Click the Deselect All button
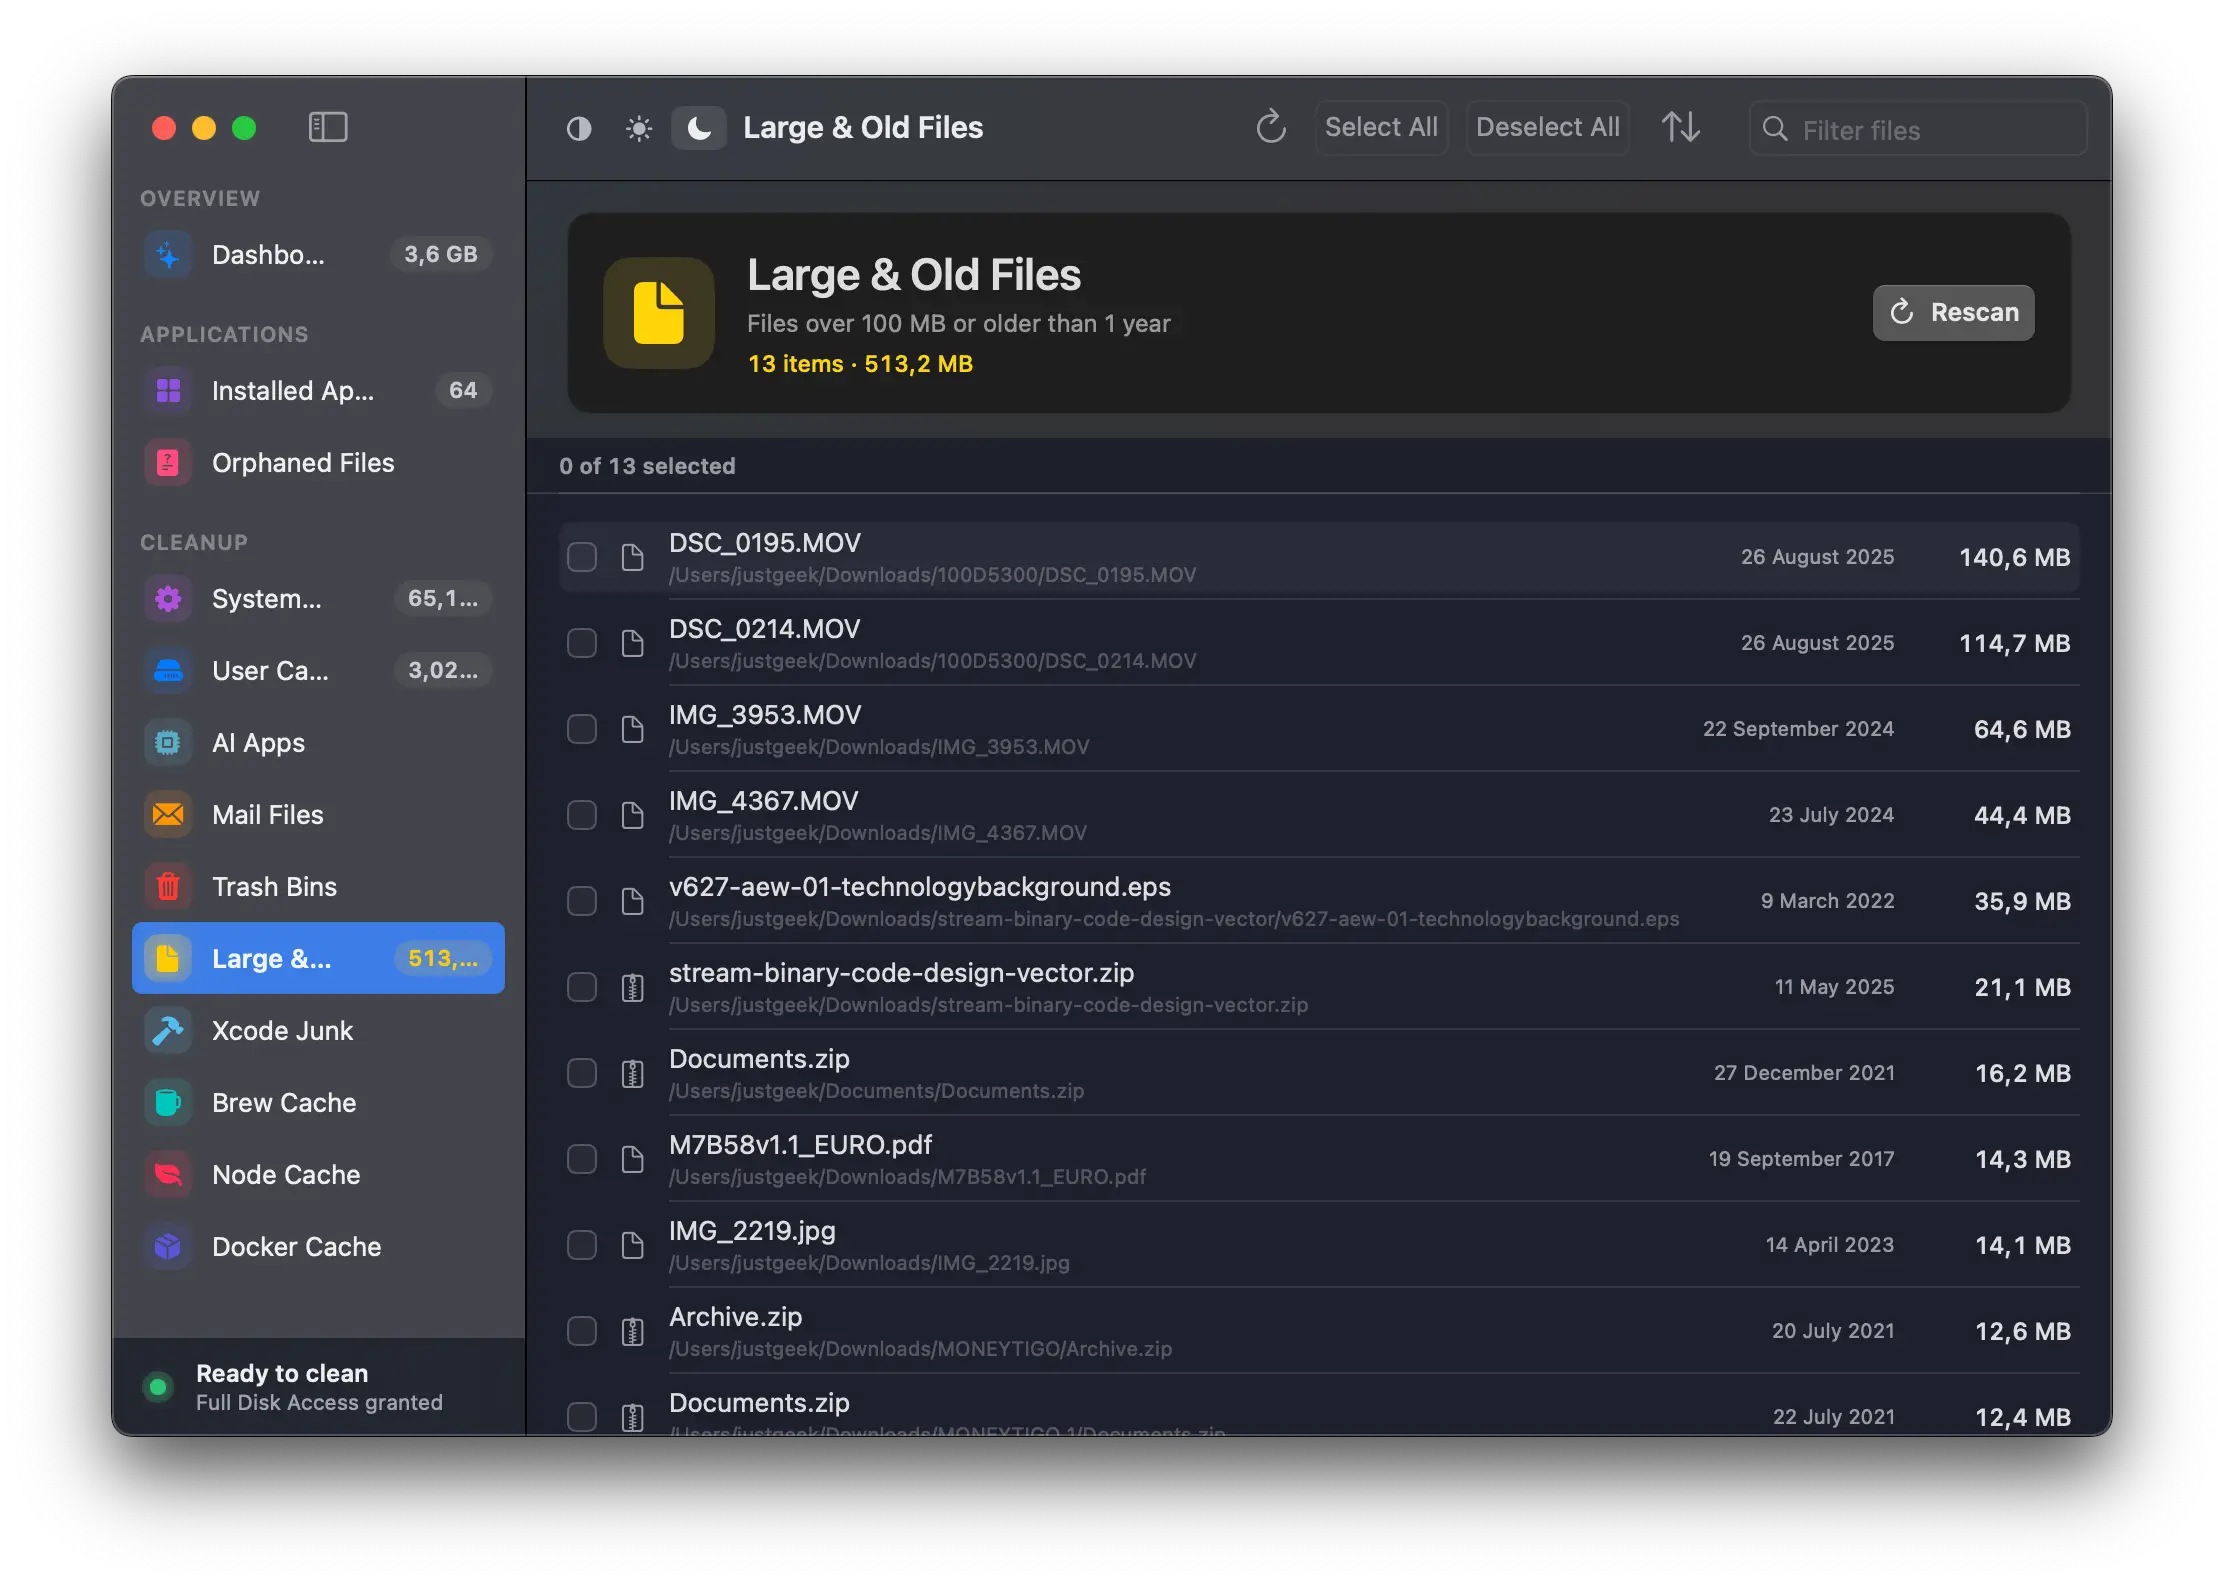 click(1548, 128)
